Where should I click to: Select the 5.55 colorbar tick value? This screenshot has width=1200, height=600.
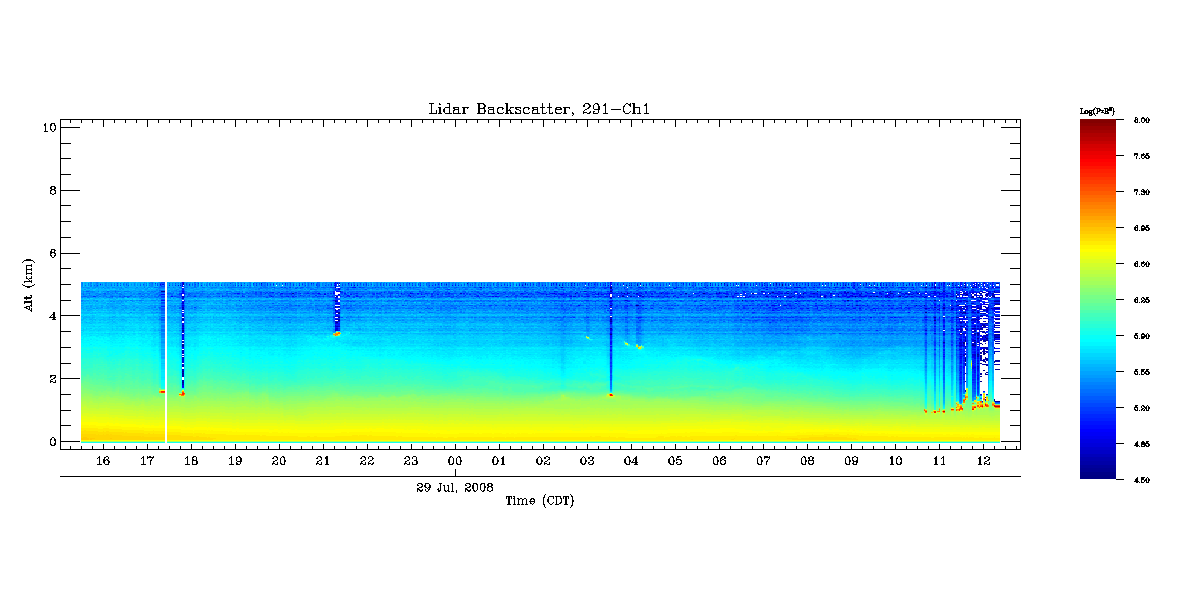(1142, 372)
